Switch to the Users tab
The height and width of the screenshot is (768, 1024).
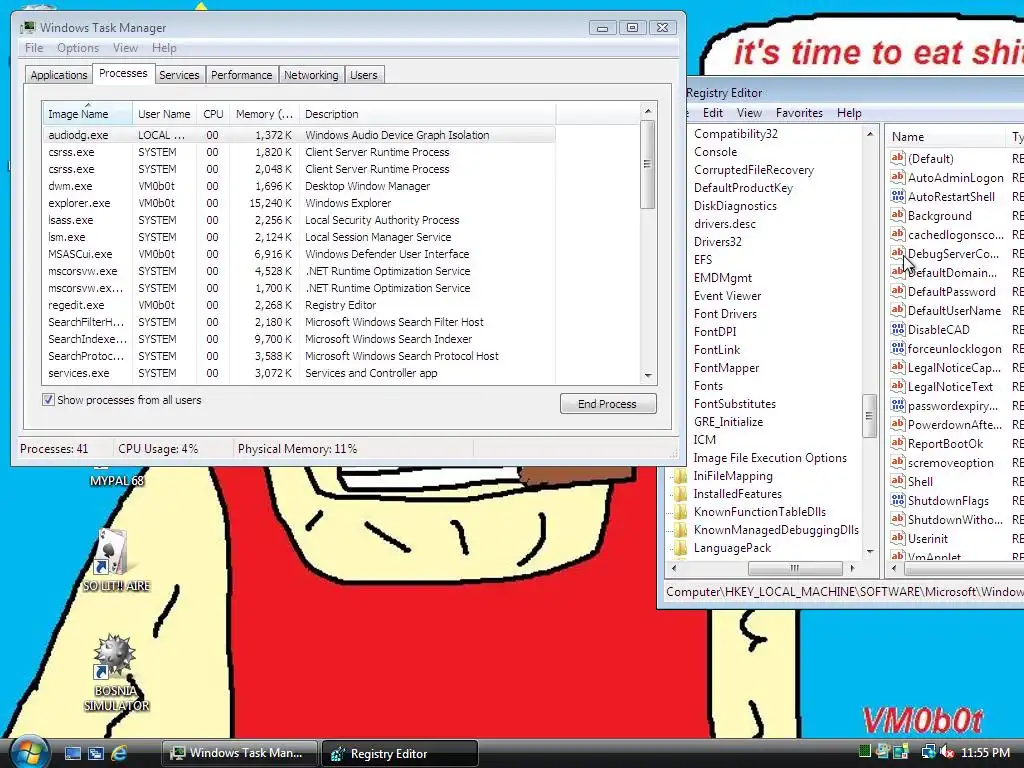tap(363, 75)
